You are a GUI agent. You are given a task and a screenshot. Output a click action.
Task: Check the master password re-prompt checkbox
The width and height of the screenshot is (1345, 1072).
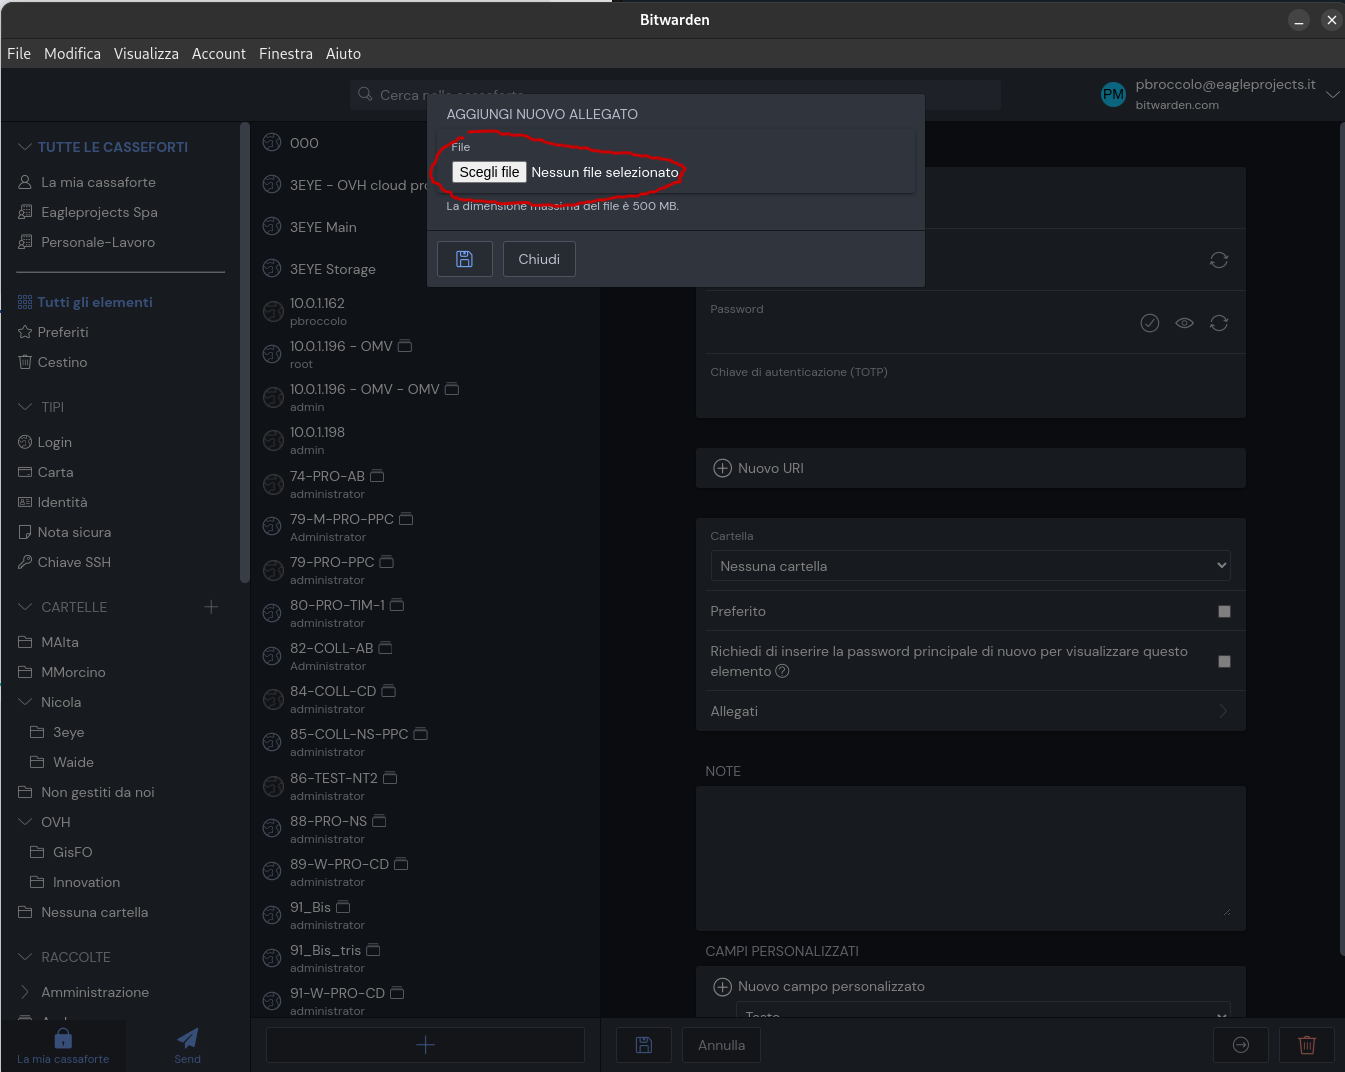(x=1224, y=661)
